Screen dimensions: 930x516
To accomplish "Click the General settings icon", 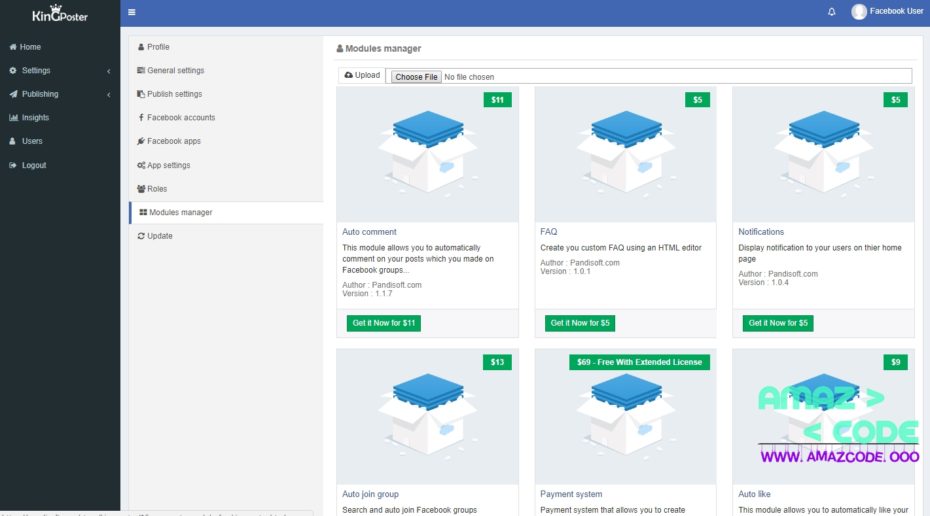I will coord(141,70).
